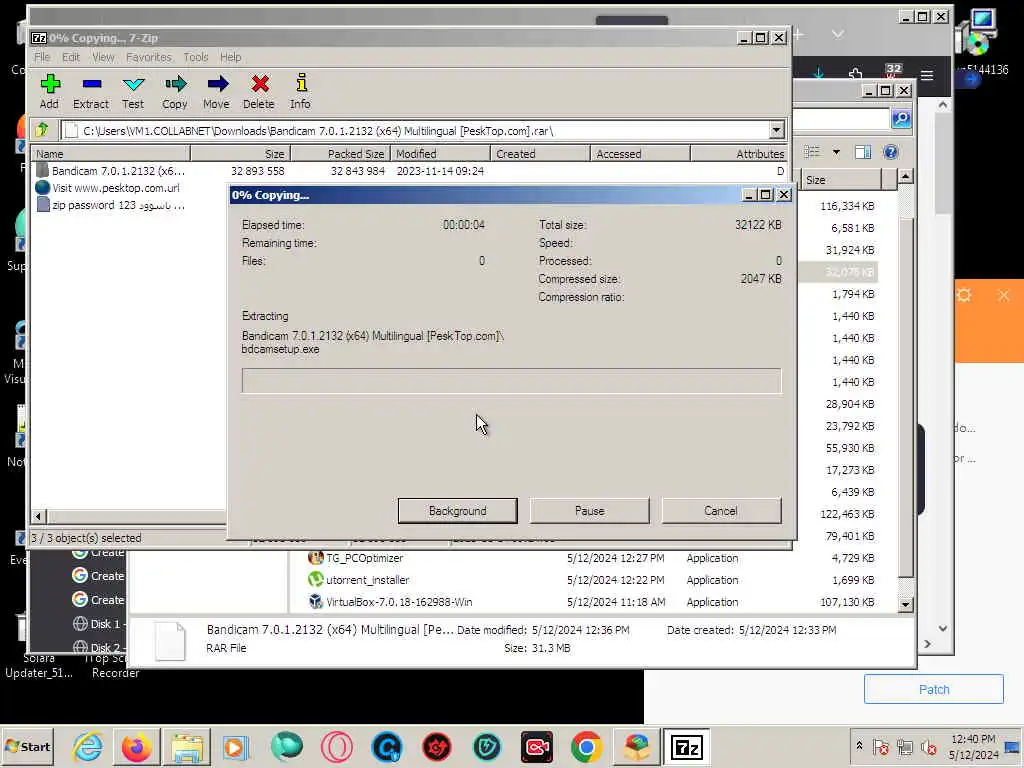Select Disk 1 in left sidebar

pyautogui.click(x=99, y=624)
